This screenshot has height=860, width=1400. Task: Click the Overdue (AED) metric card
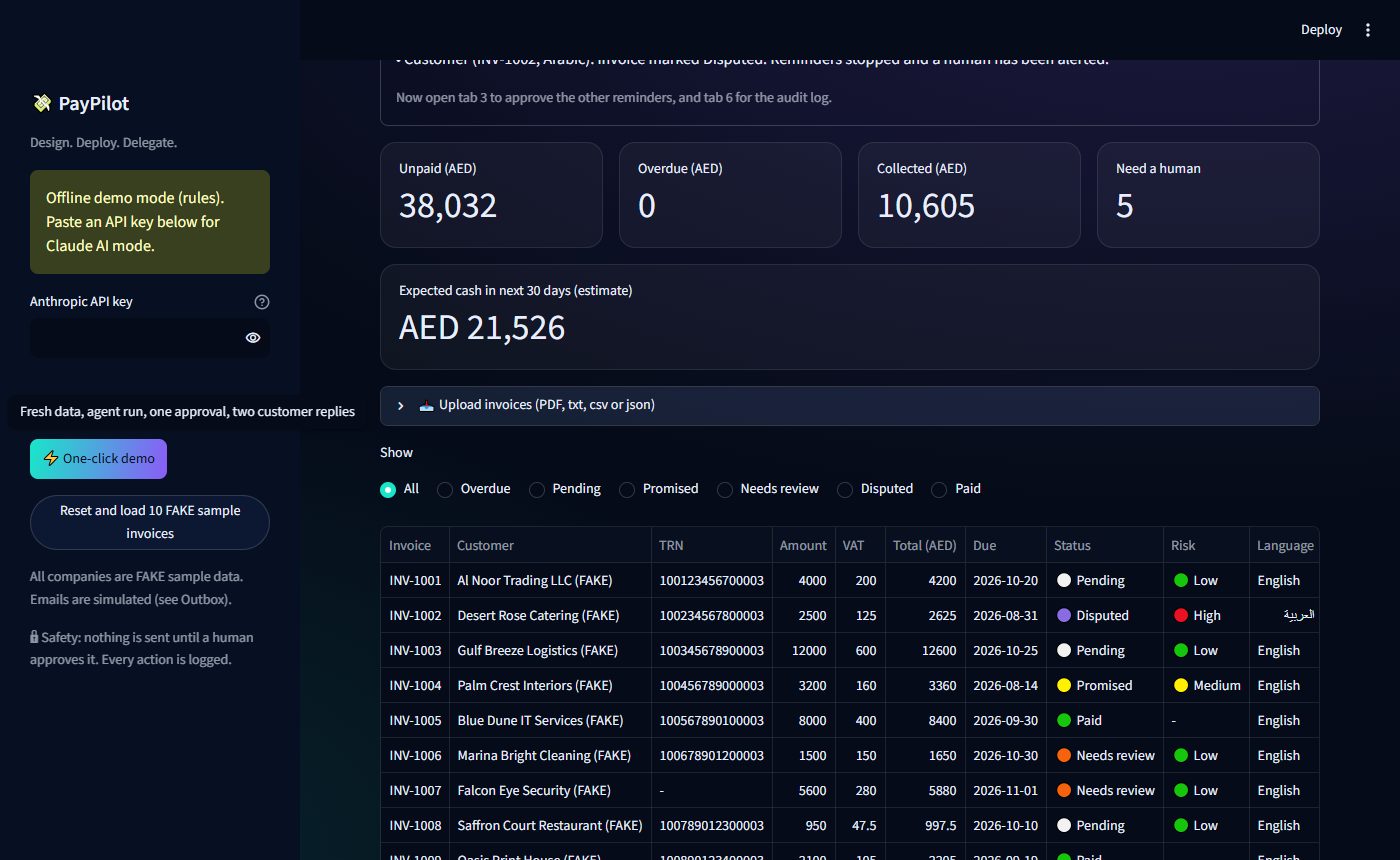pyautogui.click(x=730, y=195)
